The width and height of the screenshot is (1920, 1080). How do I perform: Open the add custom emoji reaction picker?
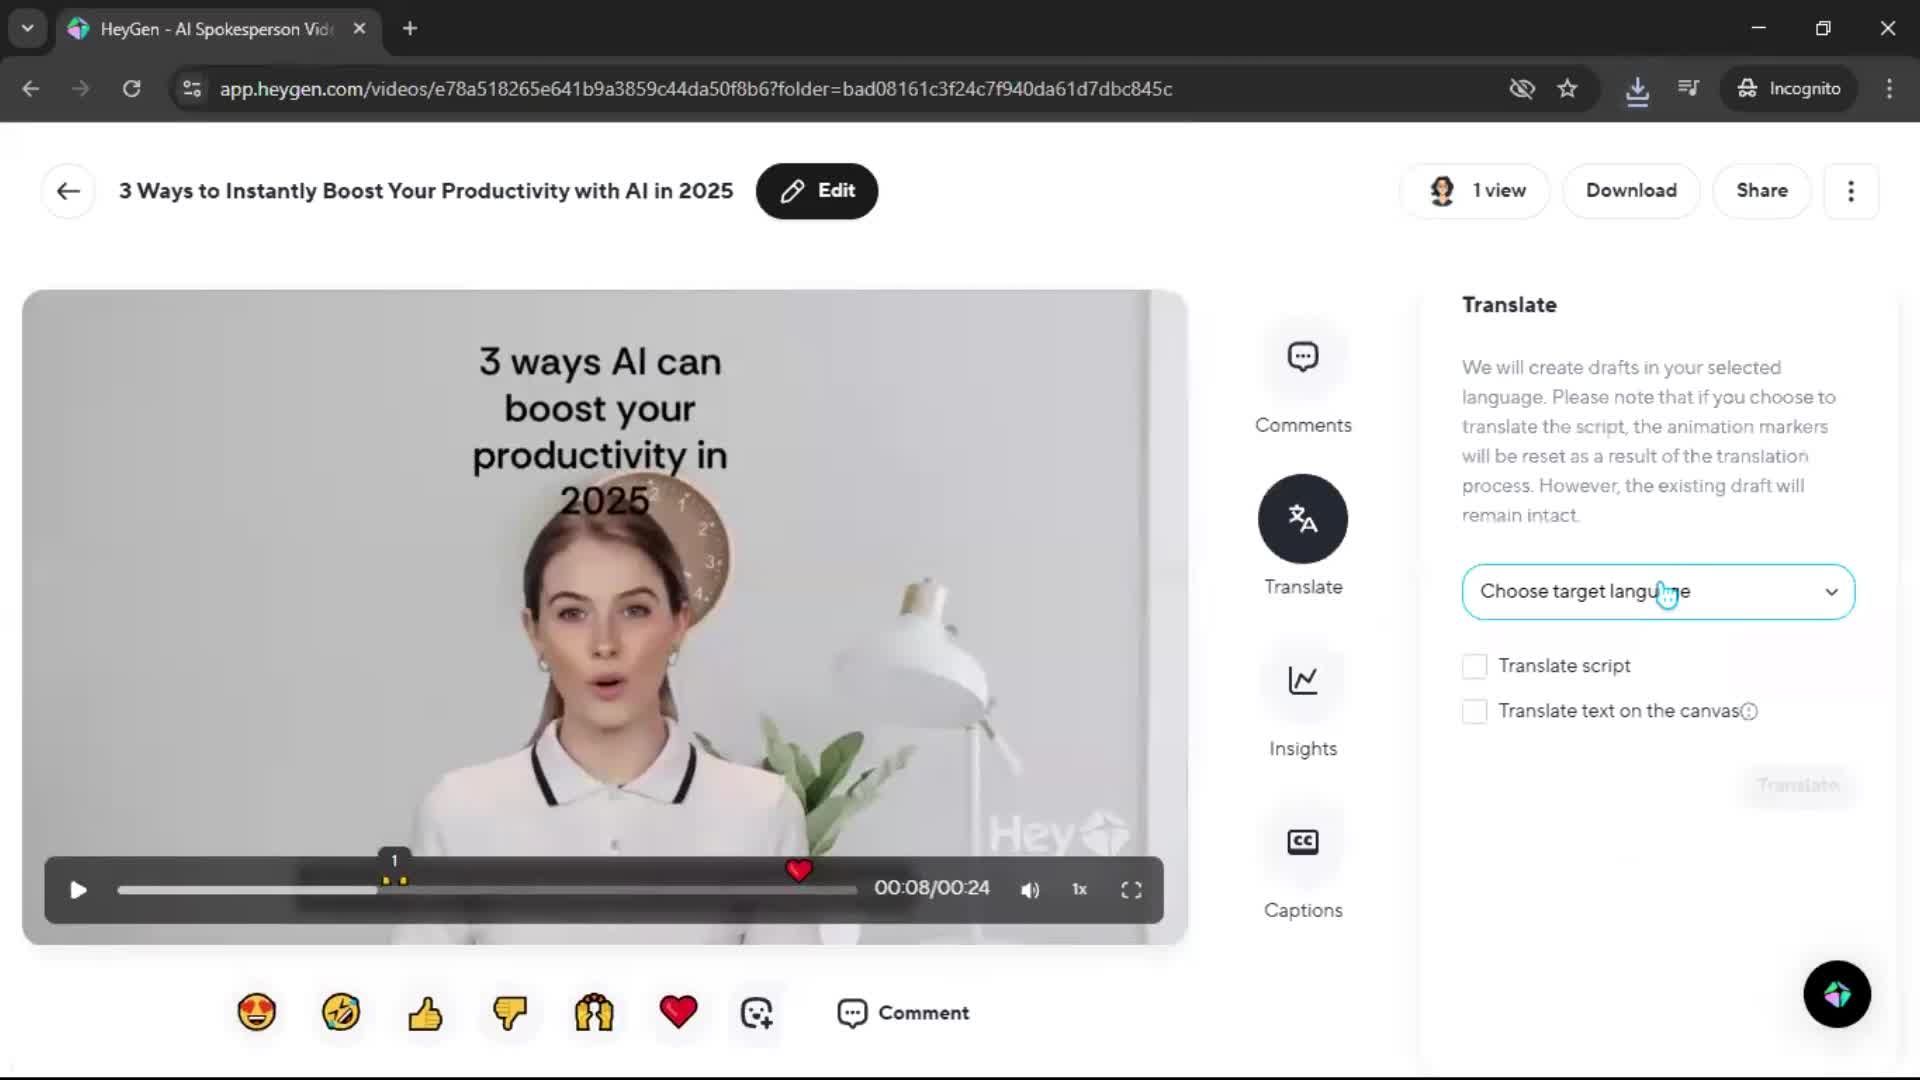pyautogui.click(x=756, y=1012)
